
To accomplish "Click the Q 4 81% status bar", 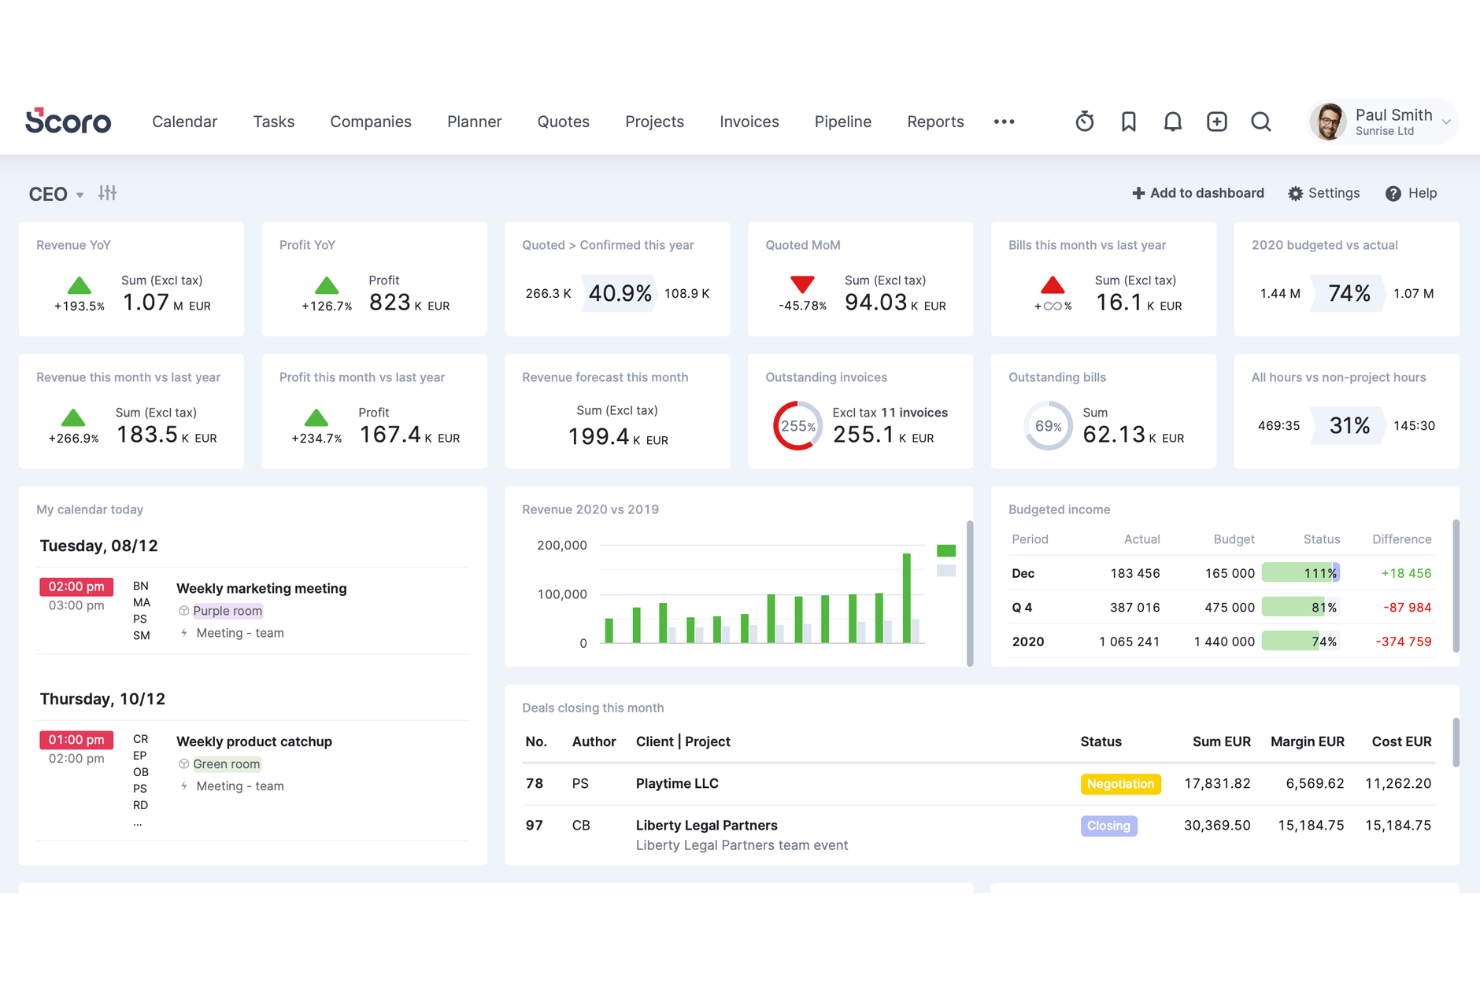I will click(x=1300, y=607).
